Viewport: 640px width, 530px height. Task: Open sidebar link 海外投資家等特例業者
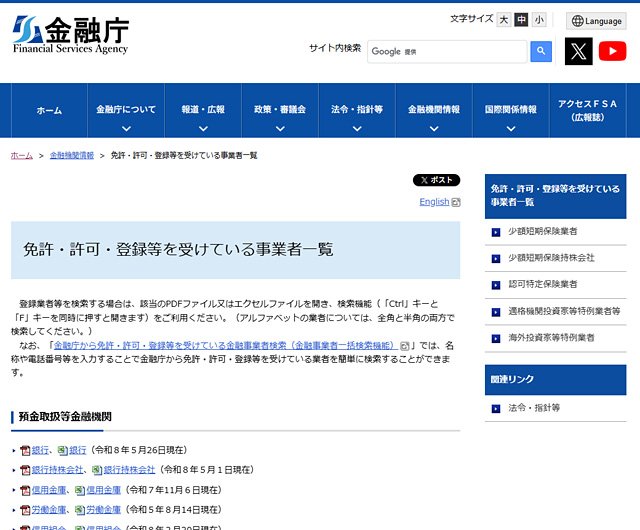pos(551,338)
